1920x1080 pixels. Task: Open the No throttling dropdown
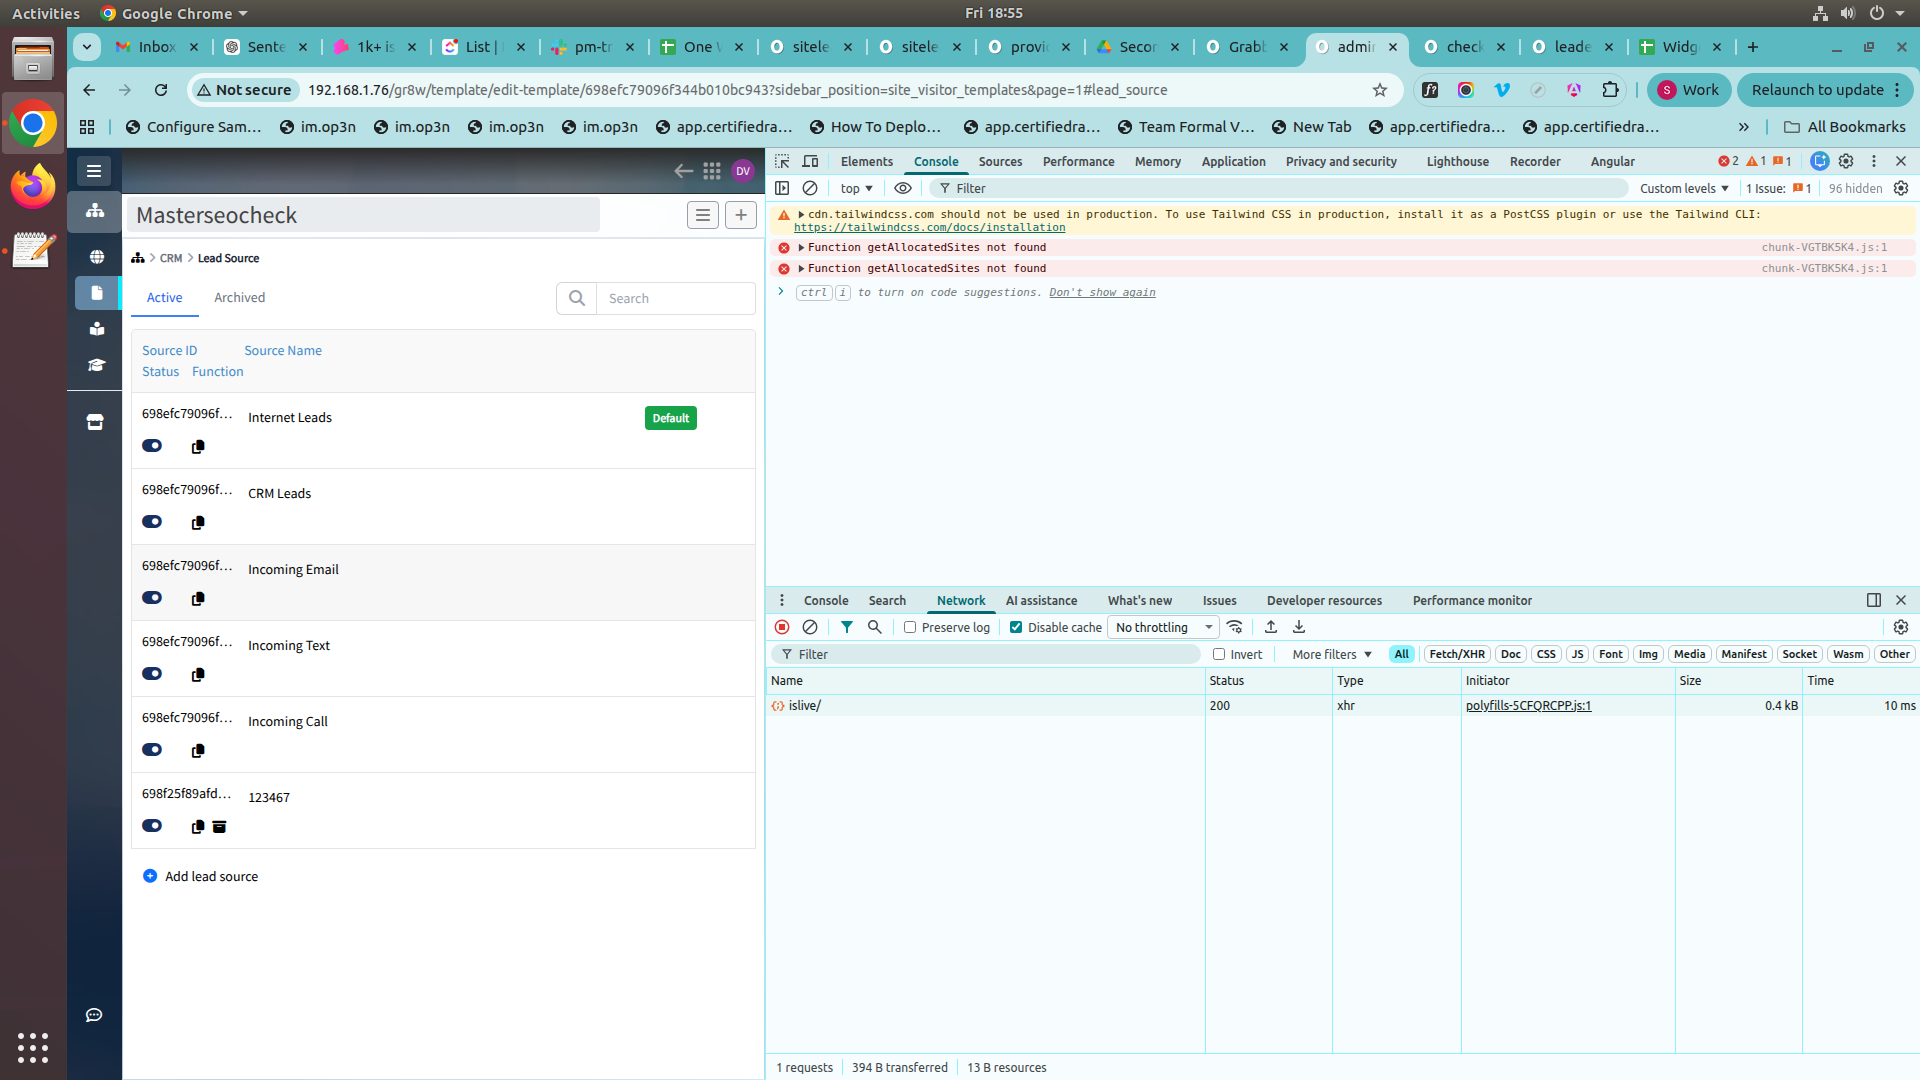[x=1164, y=627]
